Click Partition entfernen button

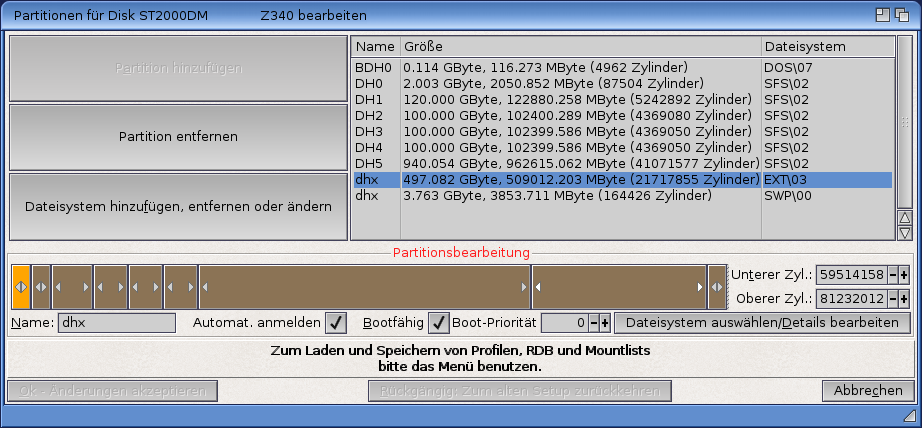pos(178,137)
